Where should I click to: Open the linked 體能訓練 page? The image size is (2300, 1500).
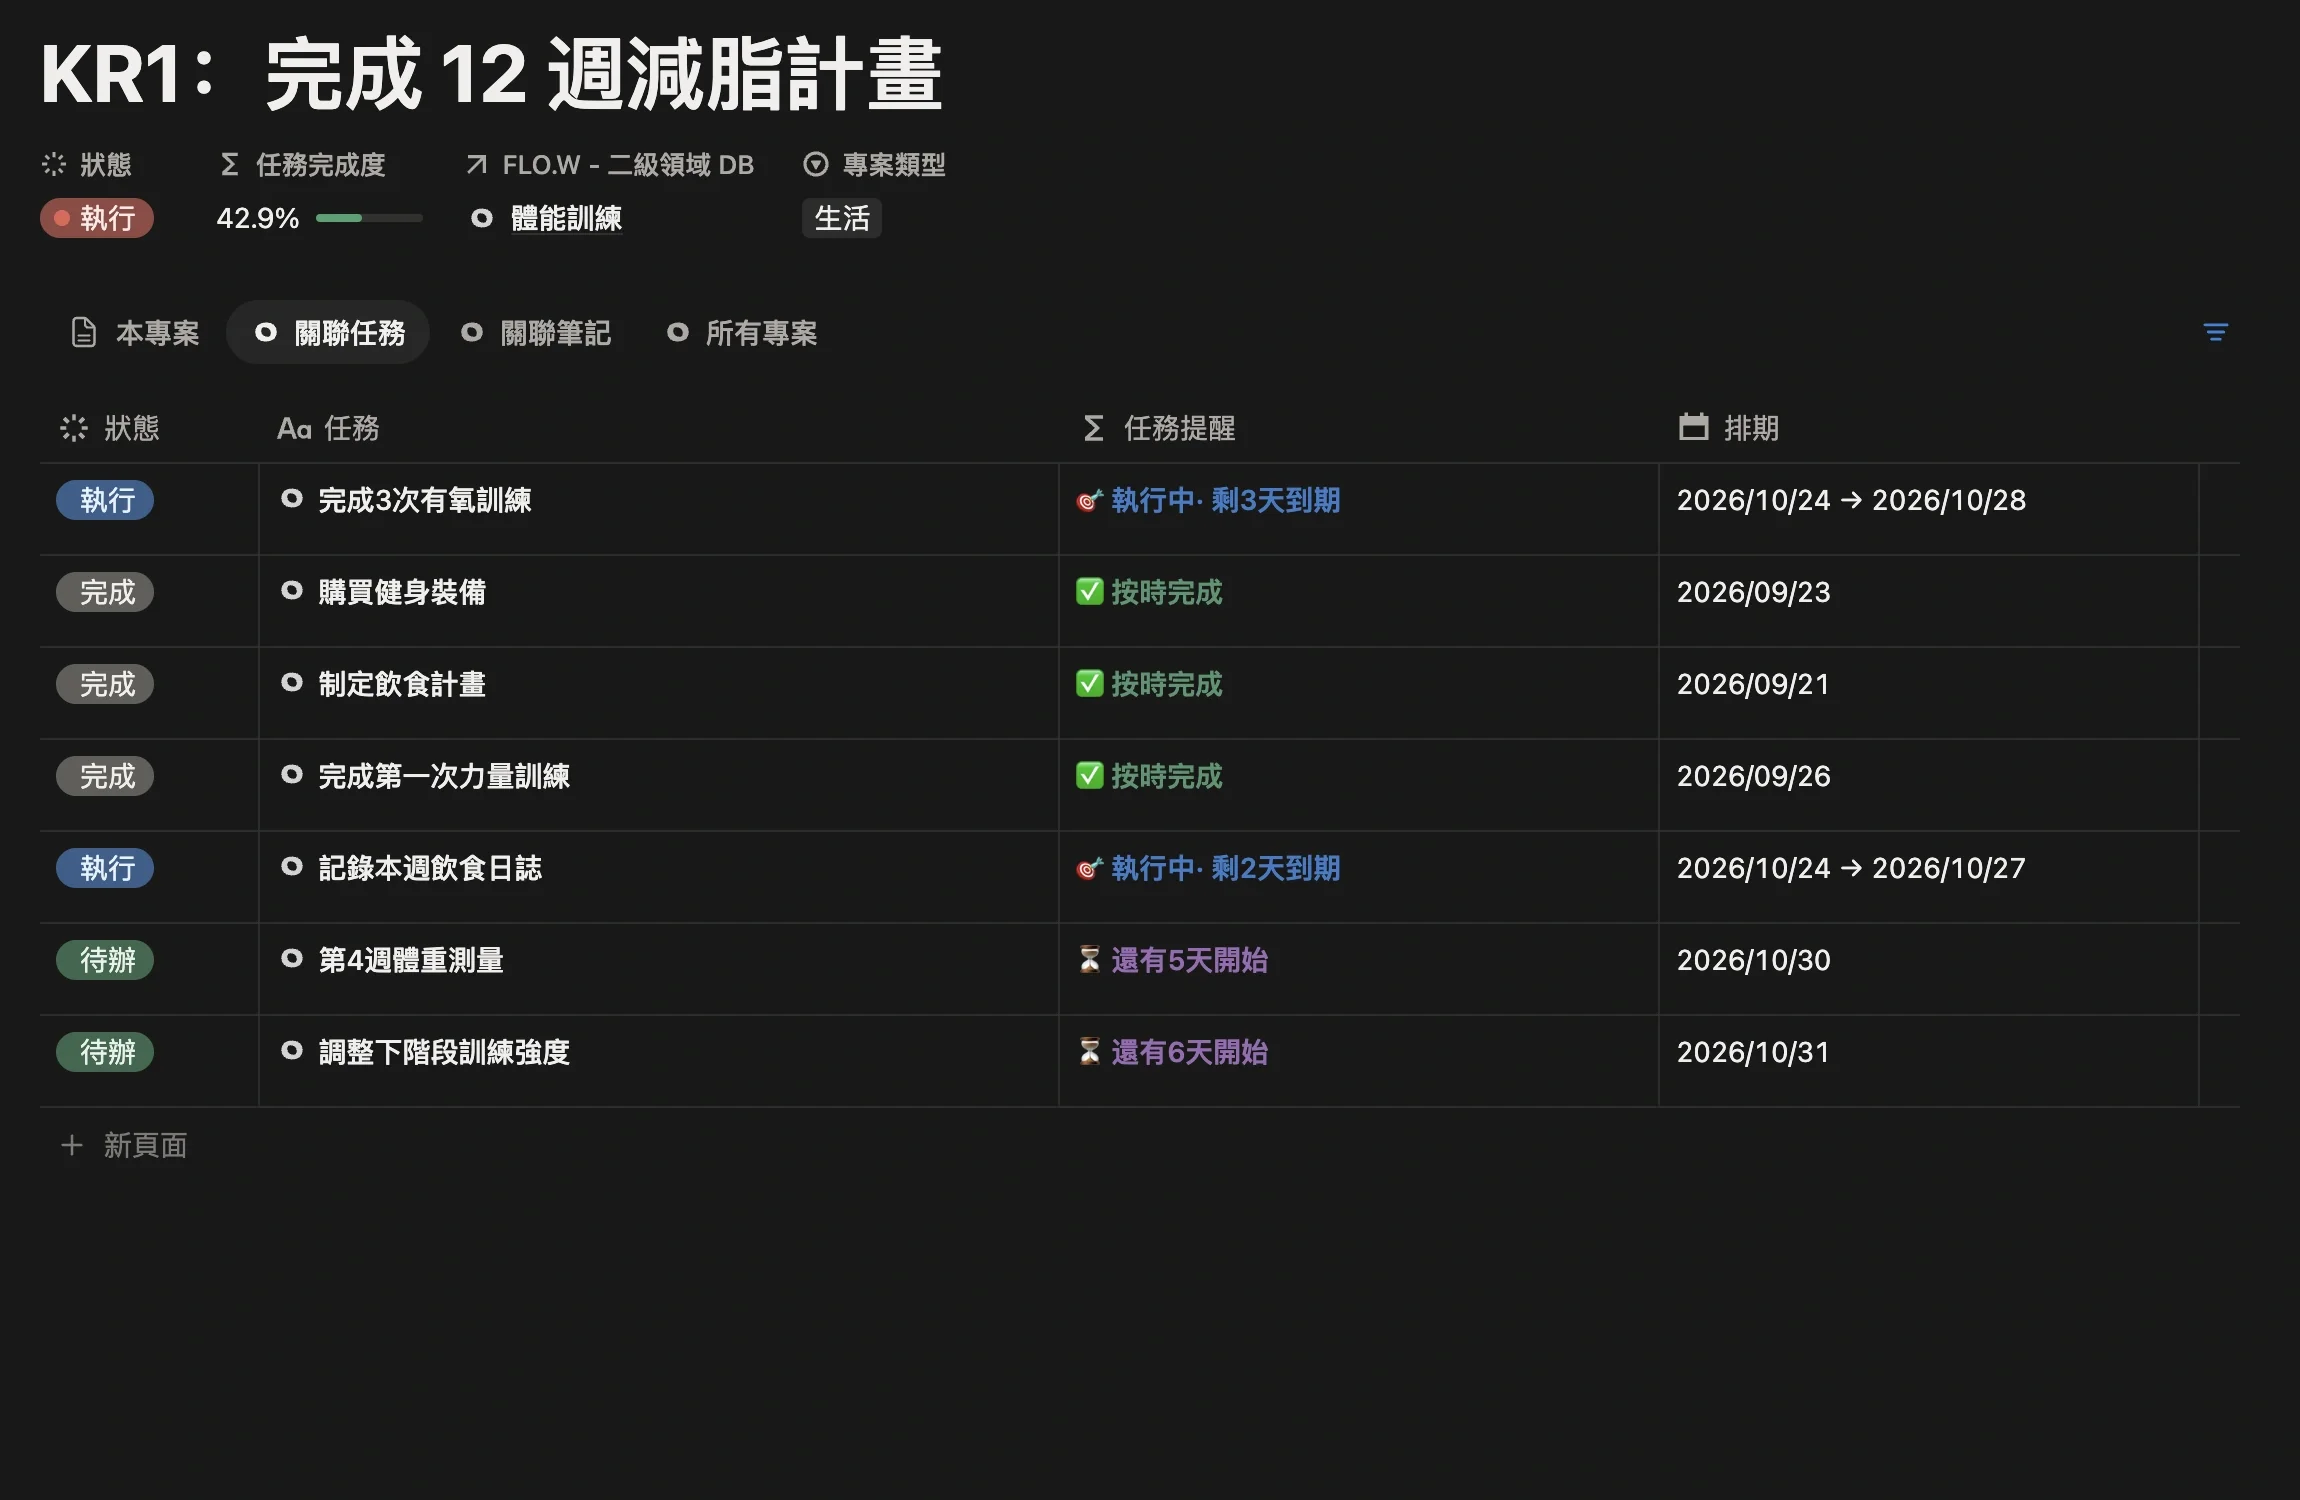[566, 218]
